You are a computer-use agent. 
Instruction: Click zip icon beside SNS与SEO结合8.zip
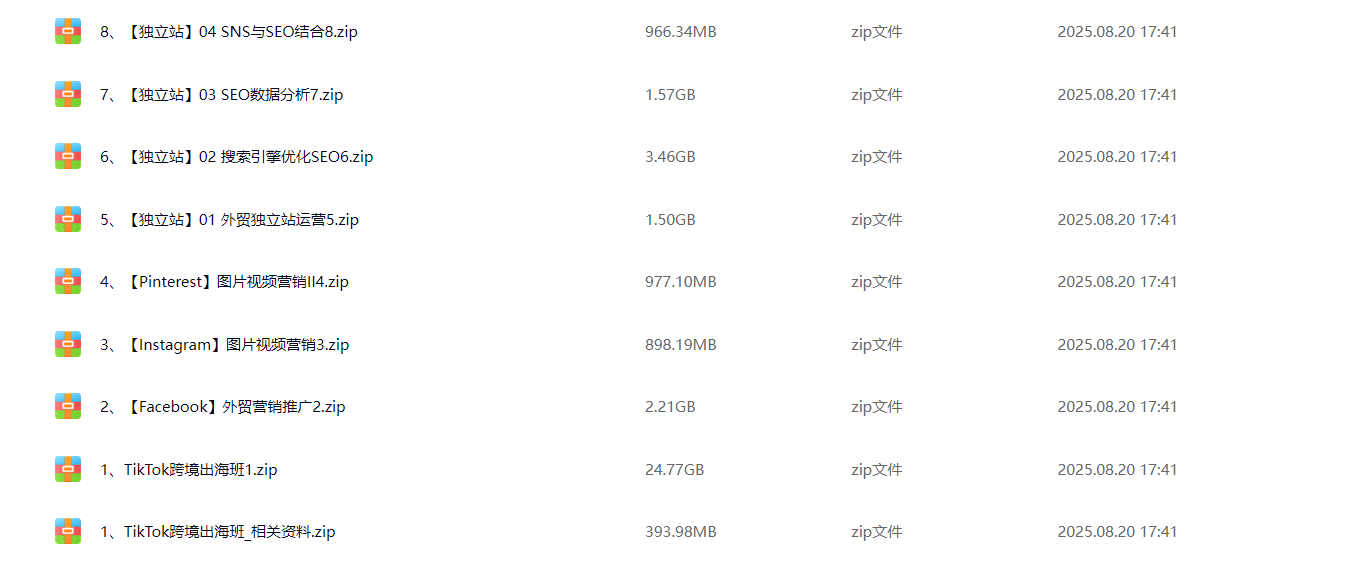coord(68,32)
